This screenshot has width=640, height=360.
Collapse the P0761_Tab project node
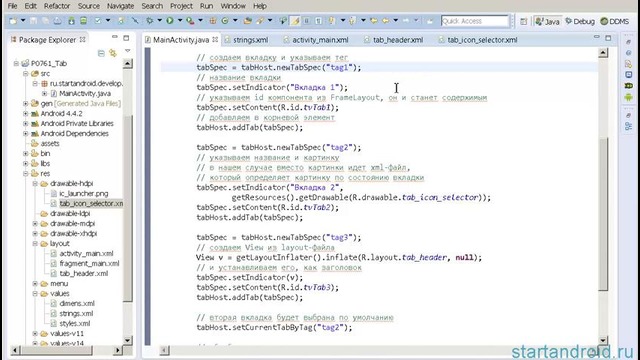tap(16, 63)
